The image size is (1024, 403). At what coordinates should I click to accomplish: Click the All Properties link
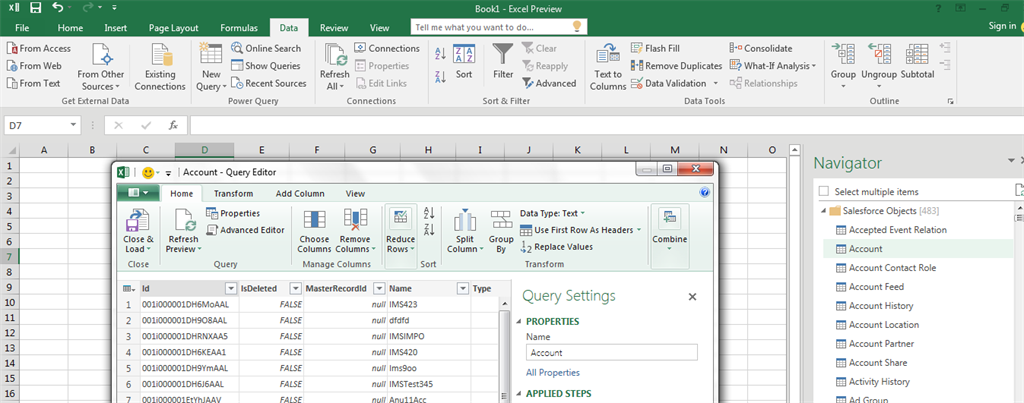[x=553, y=372]
